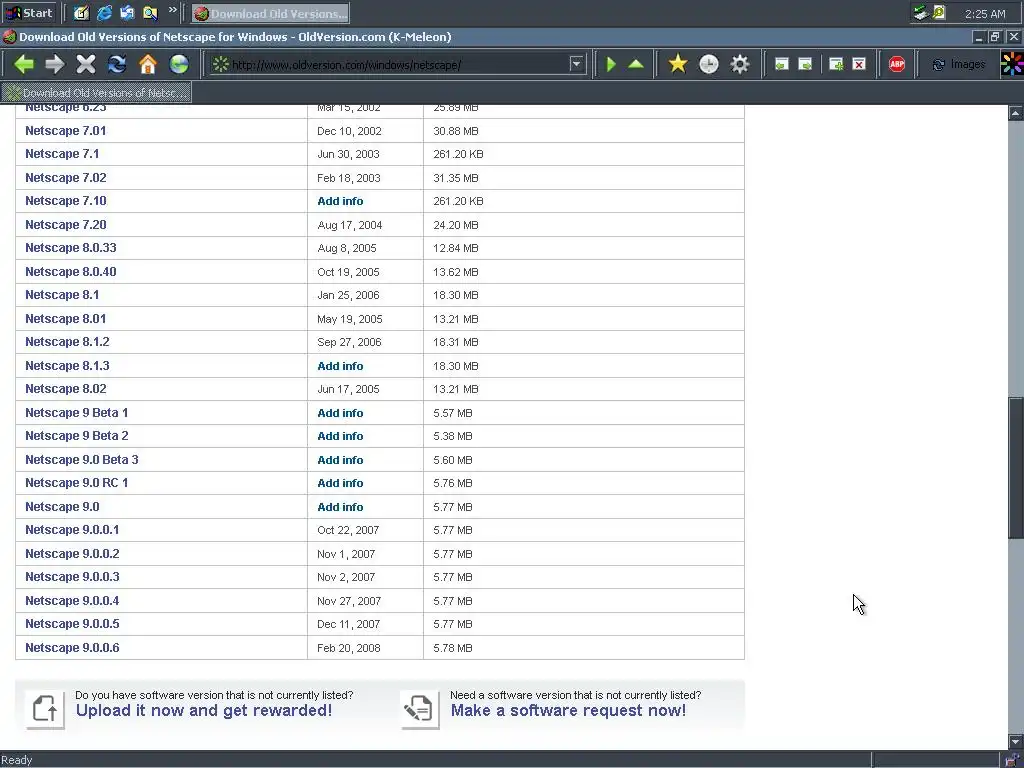The height and width of the screenshot is (768, 1024).
Task: Open History via the clock icon
Action: pos(709,64)
